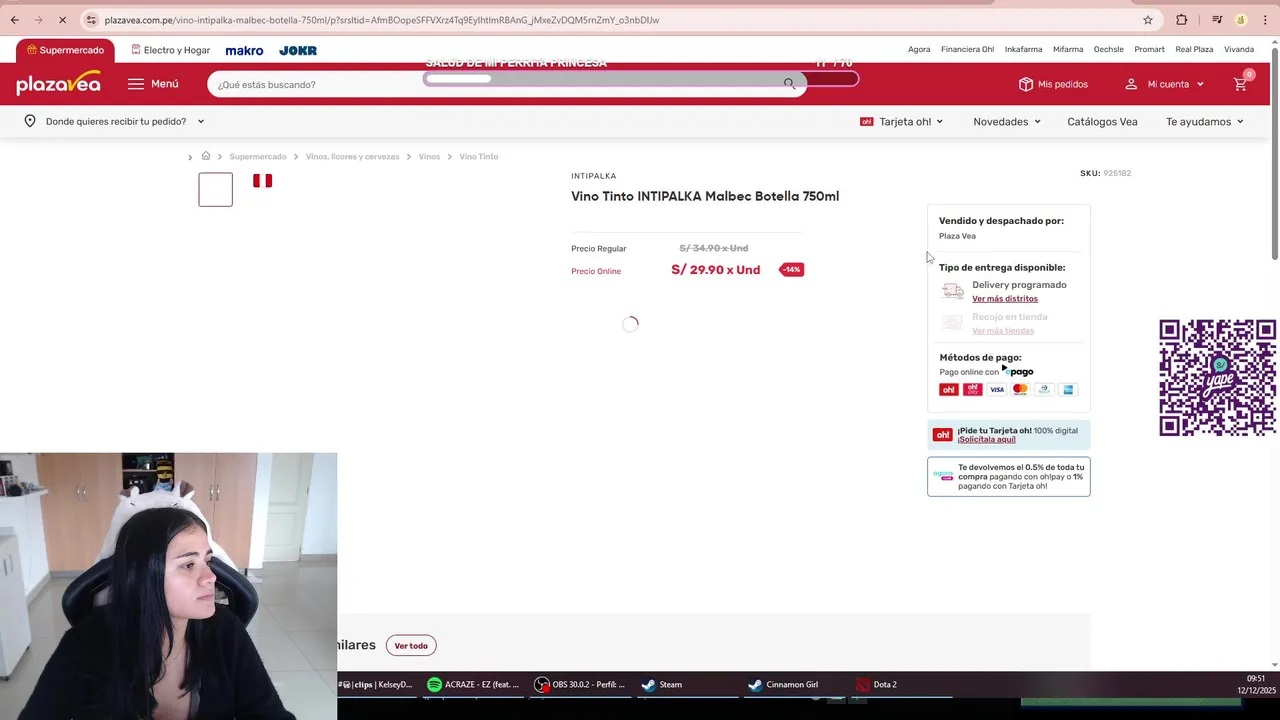Screen dimensions: 1280x720
Task: Click the Visa payment icon
Action: 997,389
